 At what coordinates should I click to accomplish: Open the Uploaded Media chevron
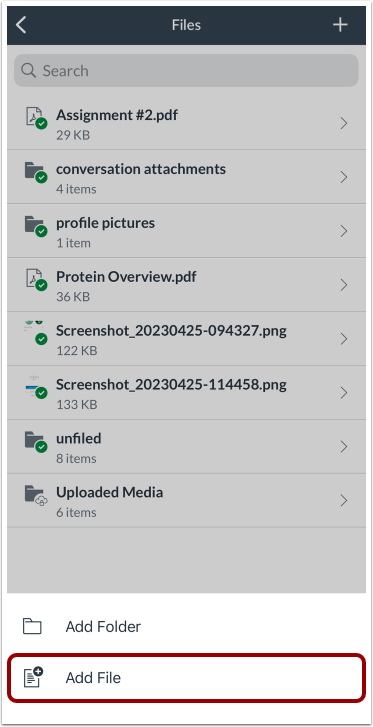tap(344, 500)
